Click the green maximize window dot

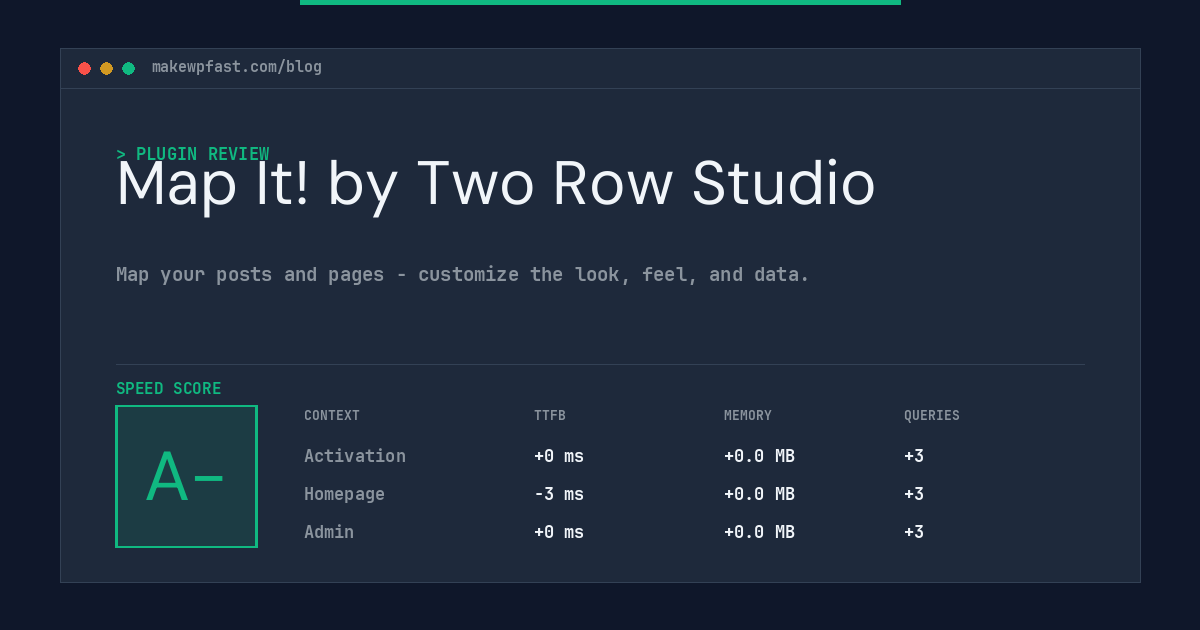[128, 68]
